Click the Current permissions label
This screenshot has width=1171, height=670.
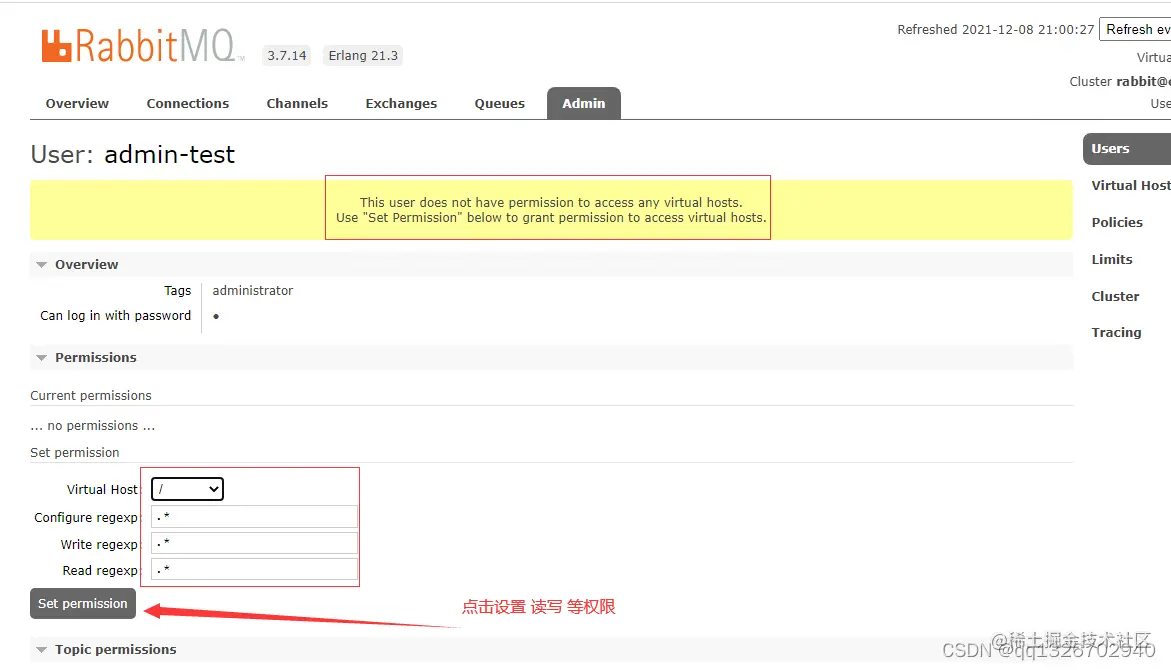pyautogui.click(x=90, y=395)
